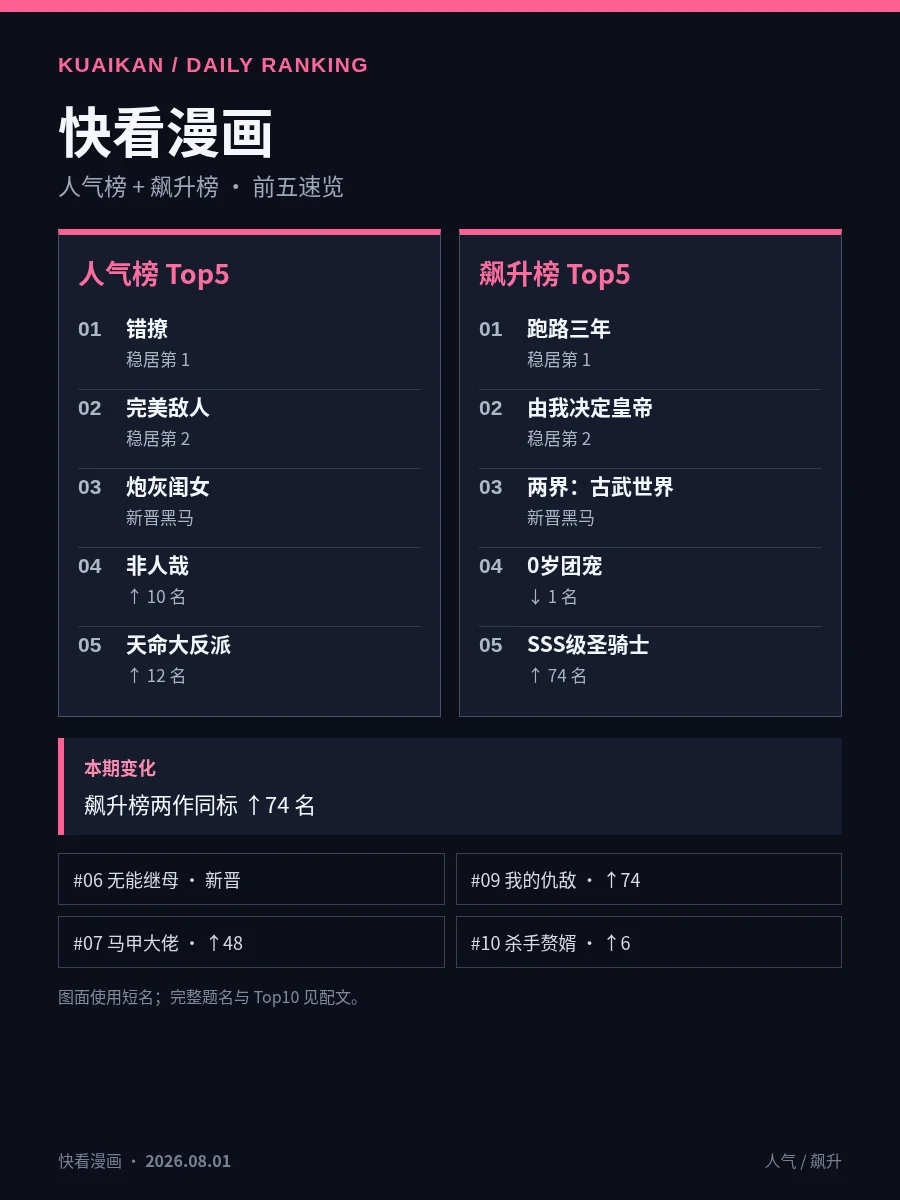Viewport: 900px width, 1200px height.
Task: Click the 快看漫画 main title
Action: 166,133
